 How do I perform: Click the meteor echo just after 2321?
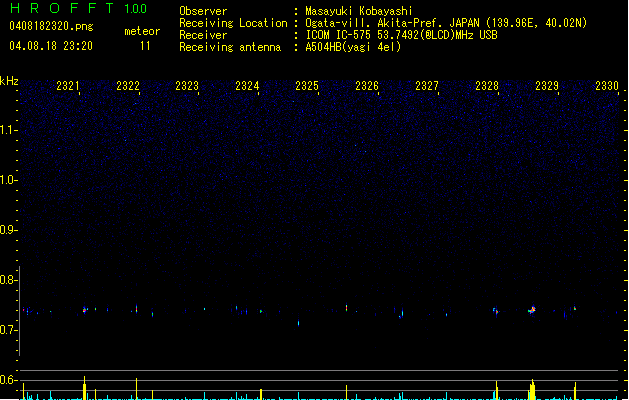click(85, 310)
